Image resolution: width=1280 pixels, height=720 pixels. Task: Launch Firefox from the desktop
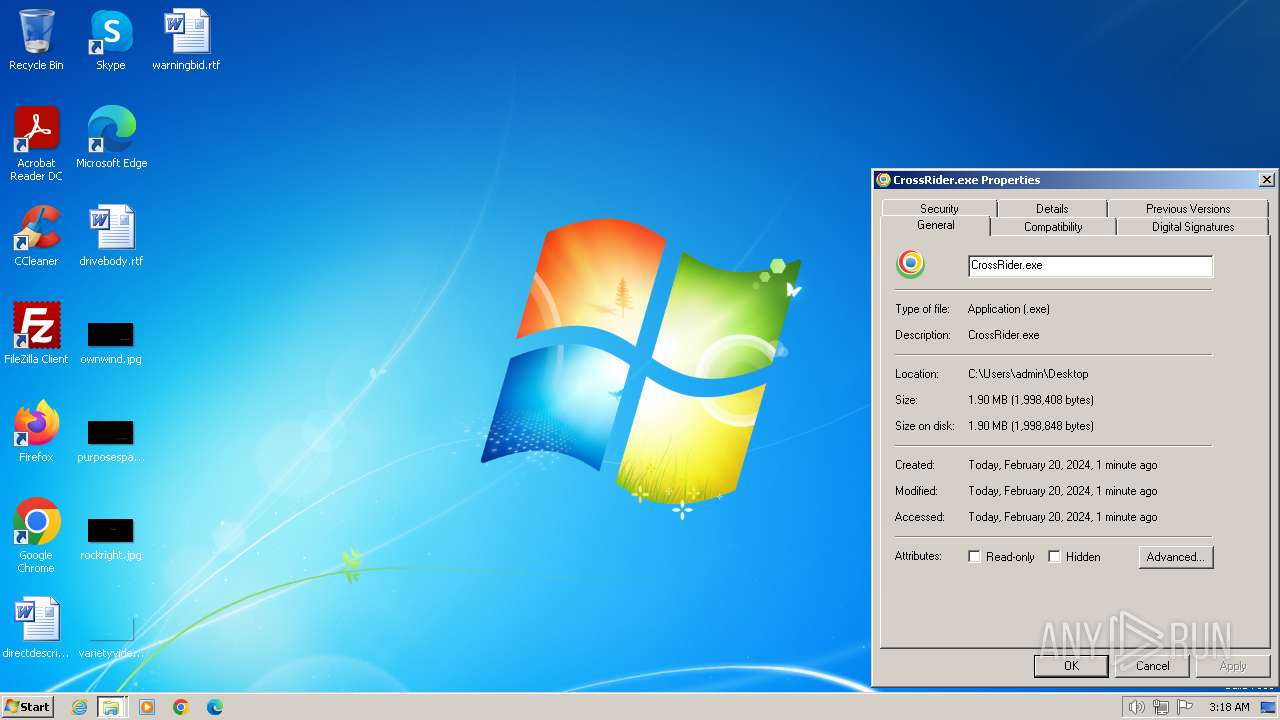[36, 432]
